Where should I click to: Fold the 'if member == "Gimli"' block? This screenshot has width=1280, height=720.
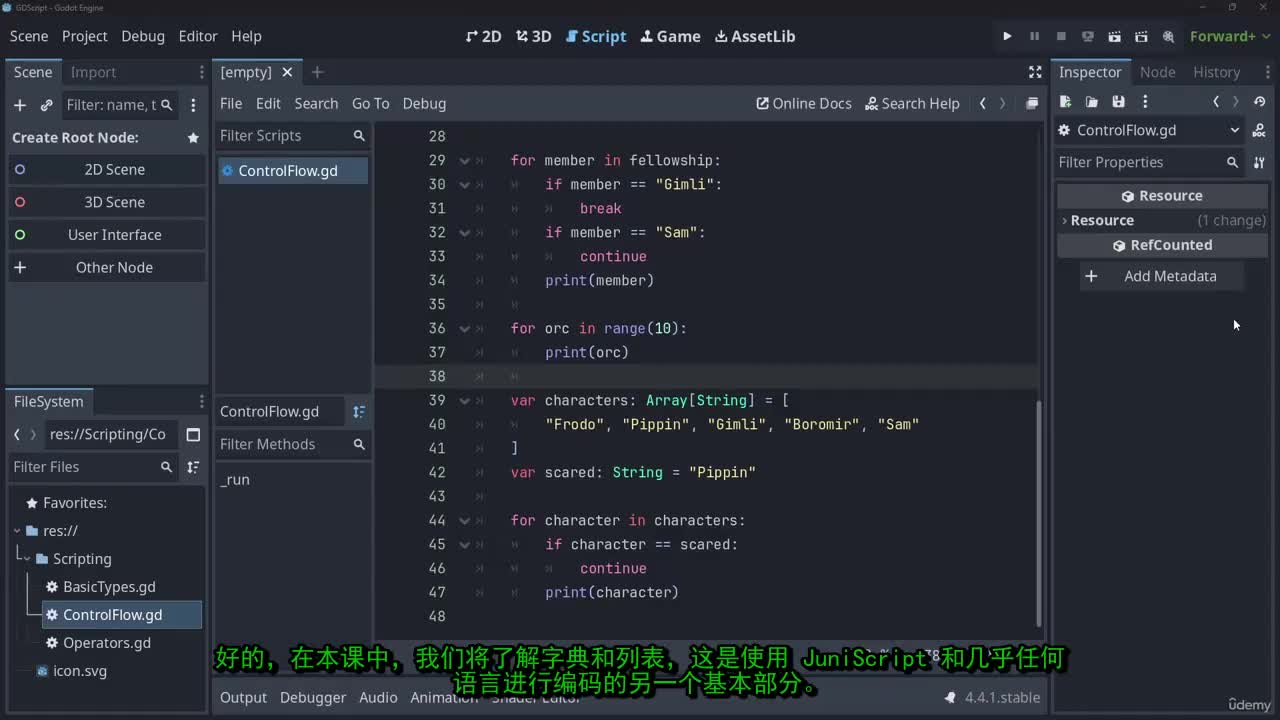[x=464, y=184]
